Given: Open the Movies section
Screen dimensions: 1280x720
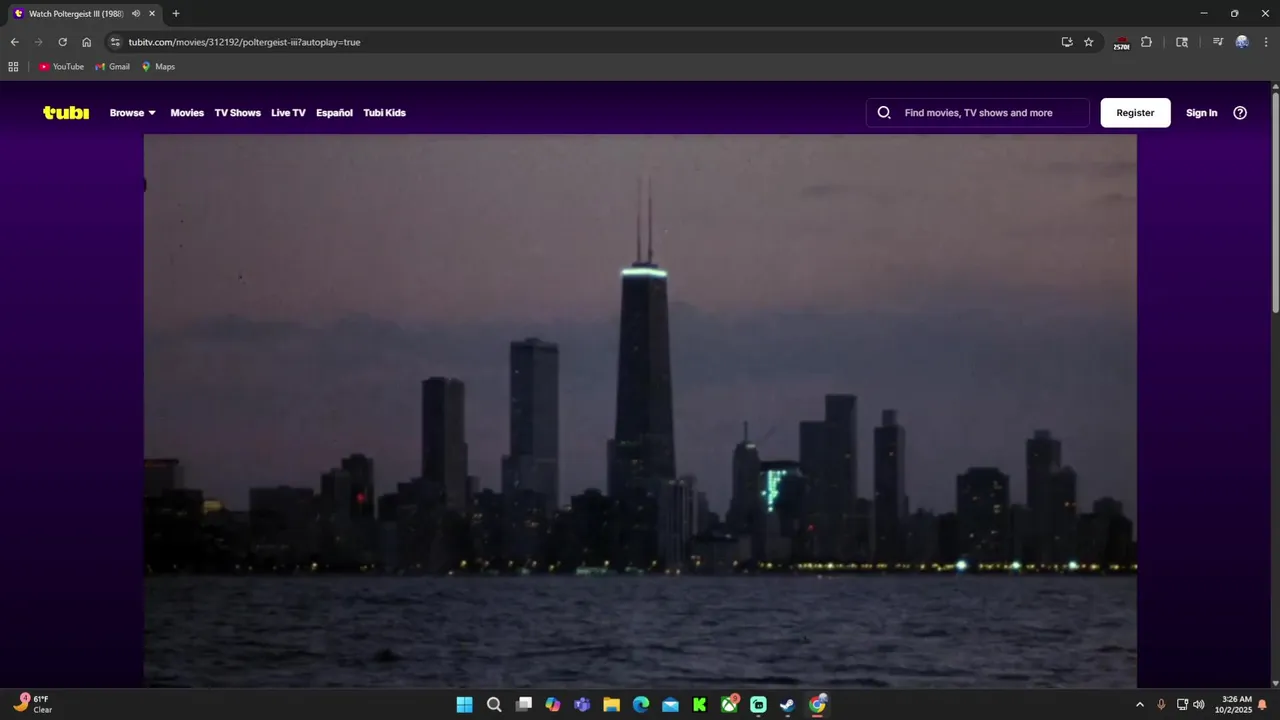Looking at the screenshot, I should point(187,113).
